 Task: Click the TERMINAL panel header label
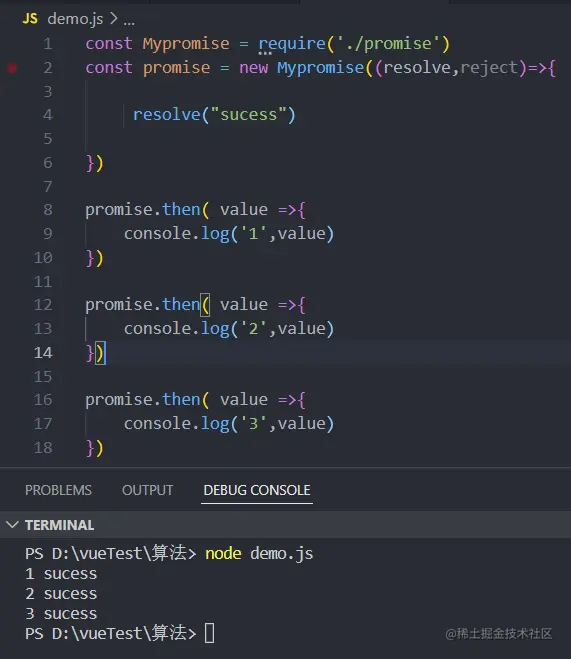click(x=60, y=525)
